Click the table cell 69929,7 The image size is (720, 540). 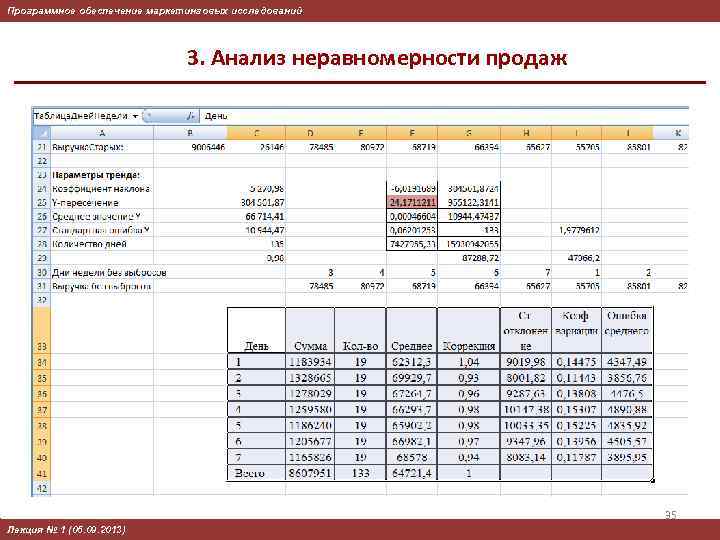tap(412, 378)
